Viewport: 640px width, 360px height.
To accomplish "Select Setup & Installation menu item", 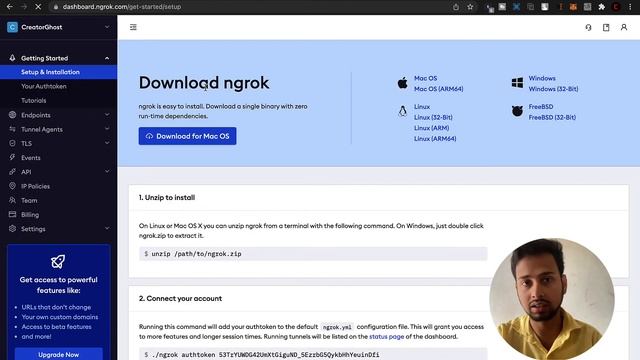I will point(58,72).
